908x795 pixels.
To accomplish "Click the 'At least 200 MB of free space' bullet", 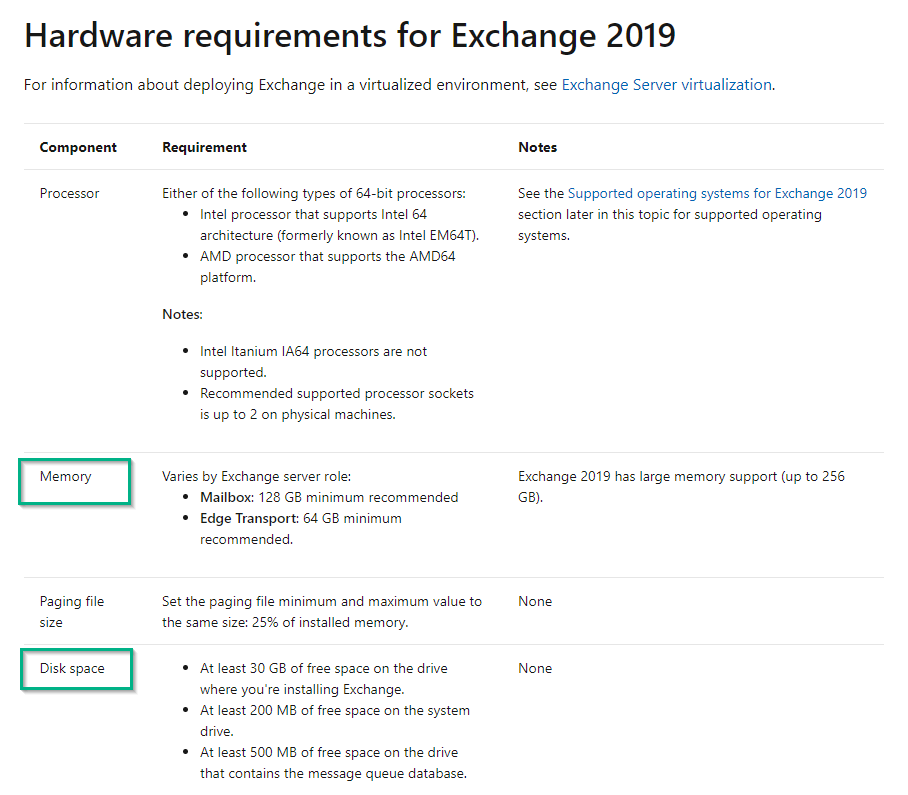I will [x=335, y=721].
